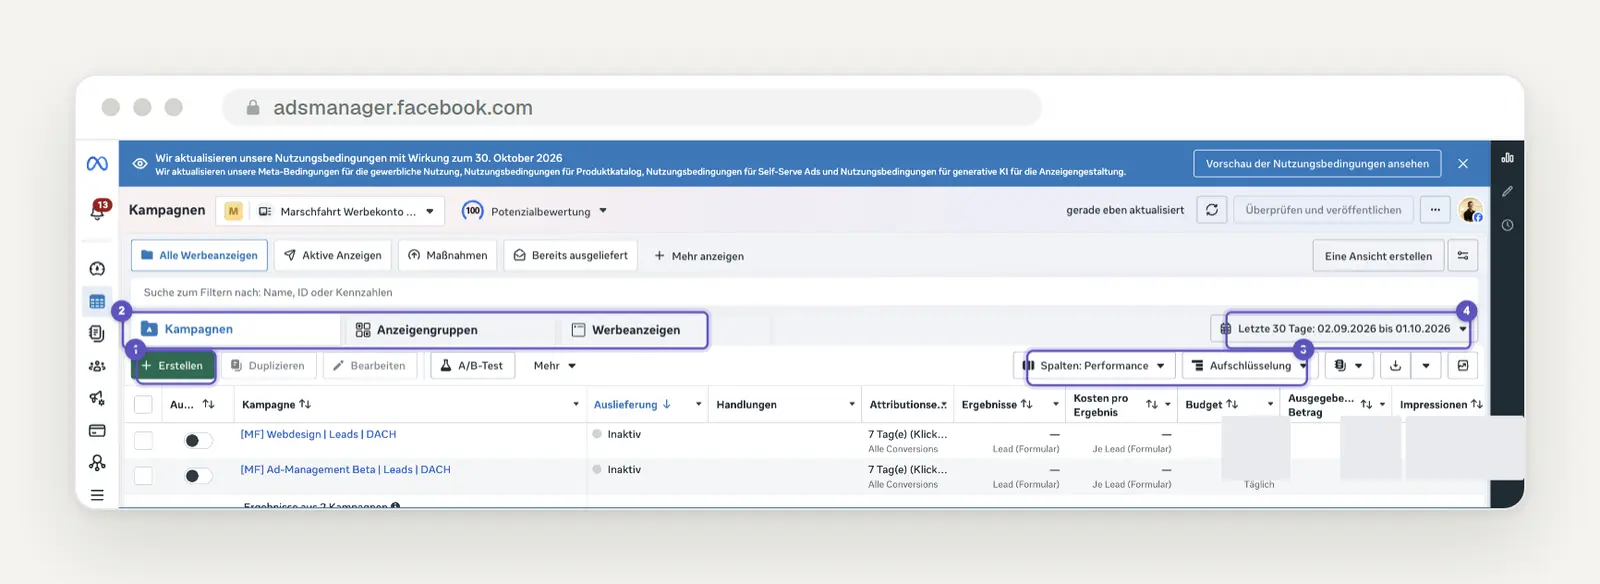
Task: Close the terms update banner with X
Action: 1463,164
